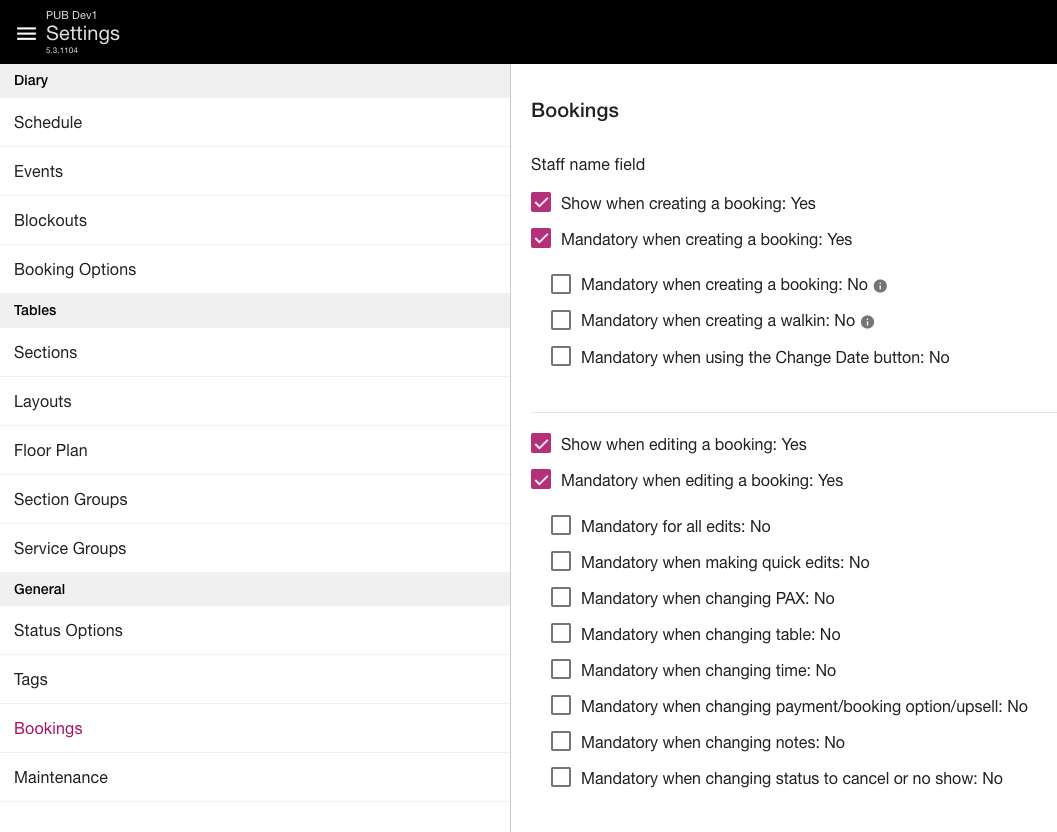Disable Show when editing a booking
The width and height of the screenshot is (1057, 832).
(541, 444)
